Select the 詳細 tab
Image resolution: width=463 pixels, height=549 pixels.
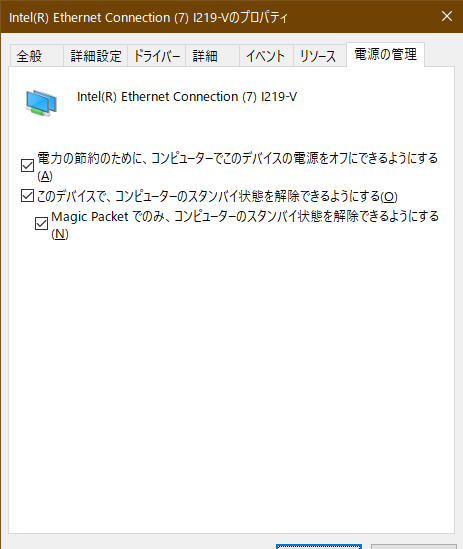tap(213, 56)
